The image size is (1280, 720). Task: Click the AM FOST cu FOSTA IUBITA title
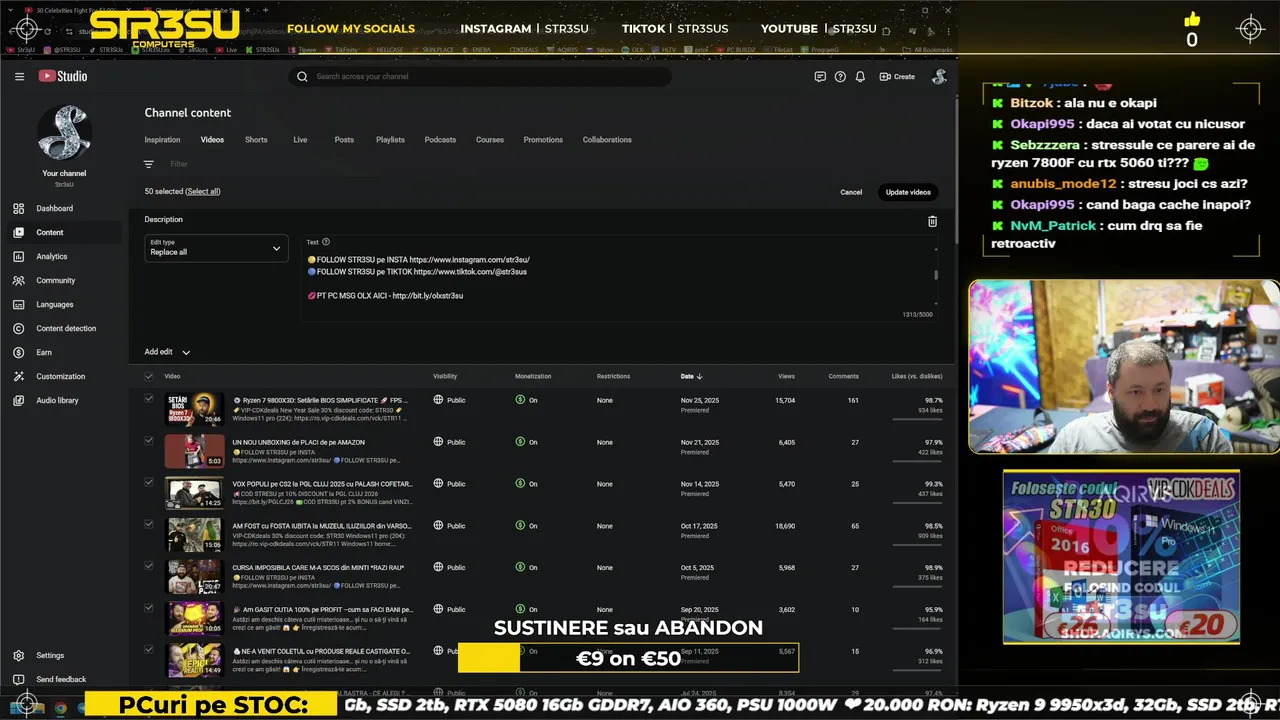(x=322, y=525)
